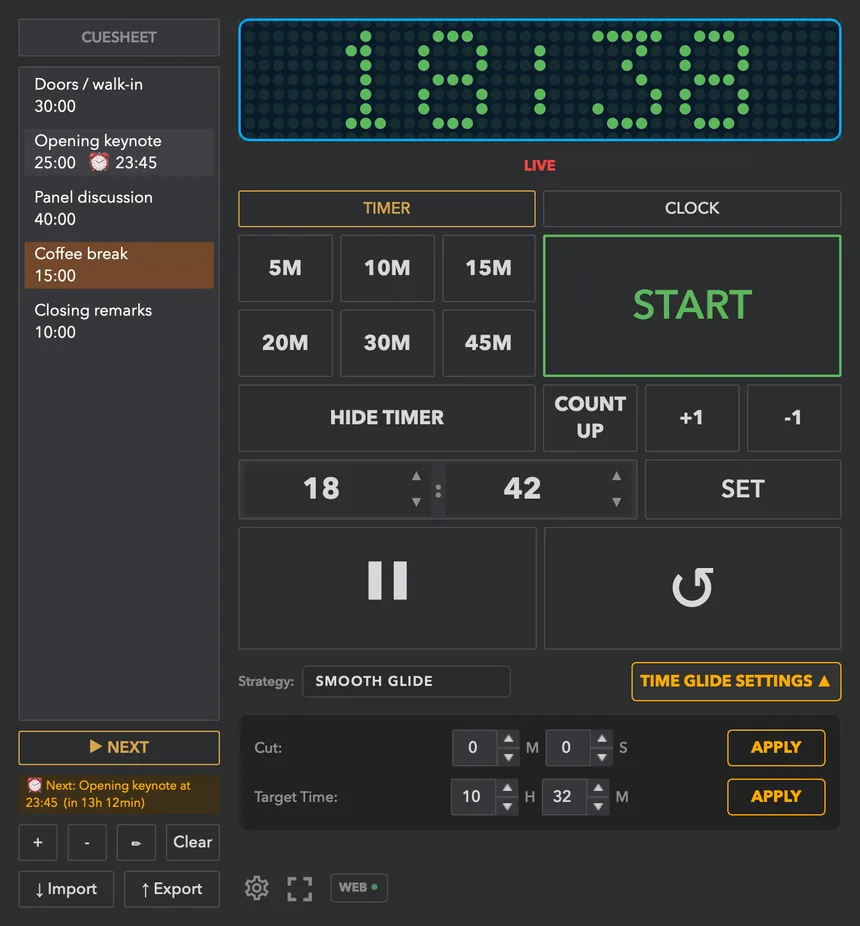Image resolution: width=860 pixels, height=926 pixels.
Task: Add one minute with +1
Action: pyautogui.click(x=692, y=418)
